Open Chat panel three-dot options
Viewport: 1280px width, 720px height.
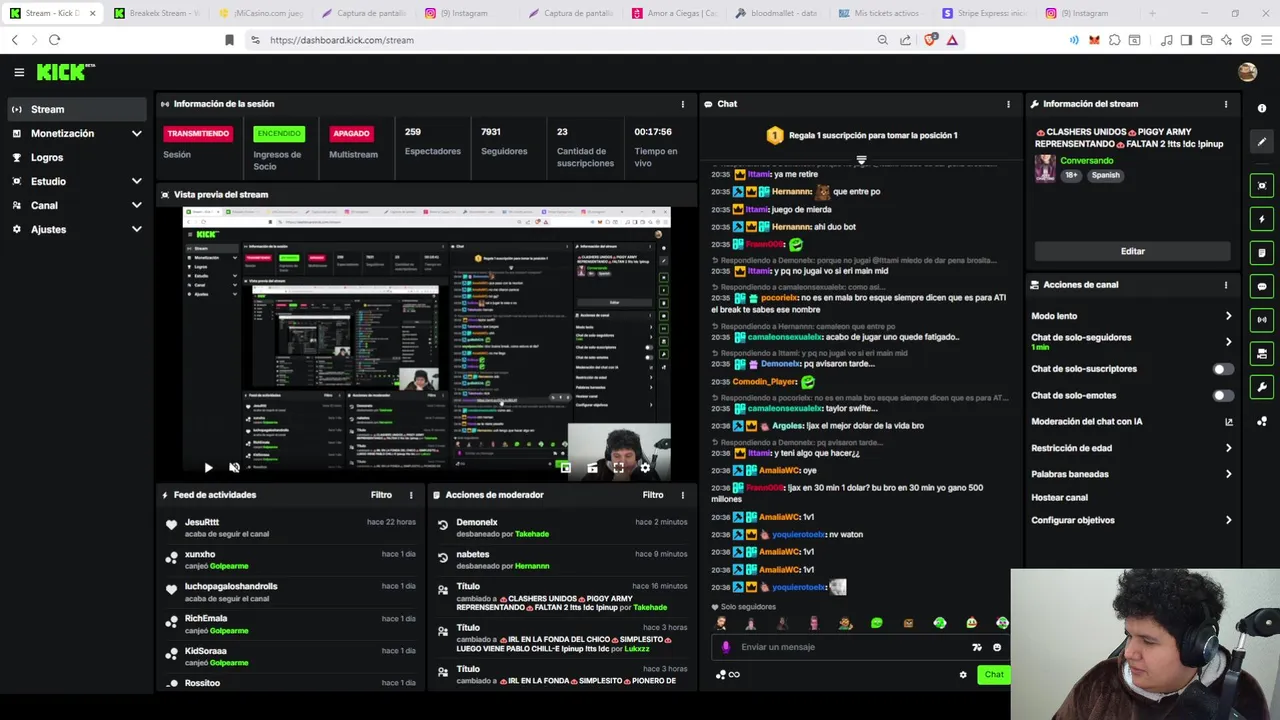(1008, 104)
